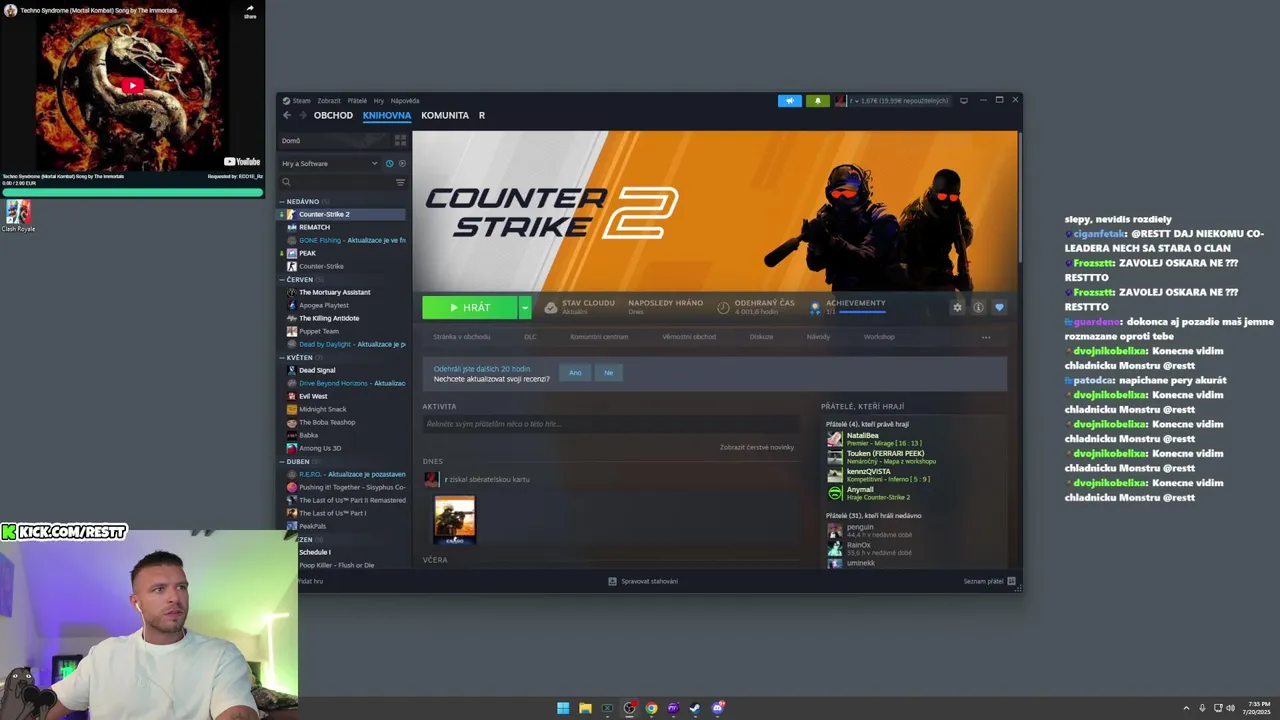Open the Hry menu

(379, 101)
